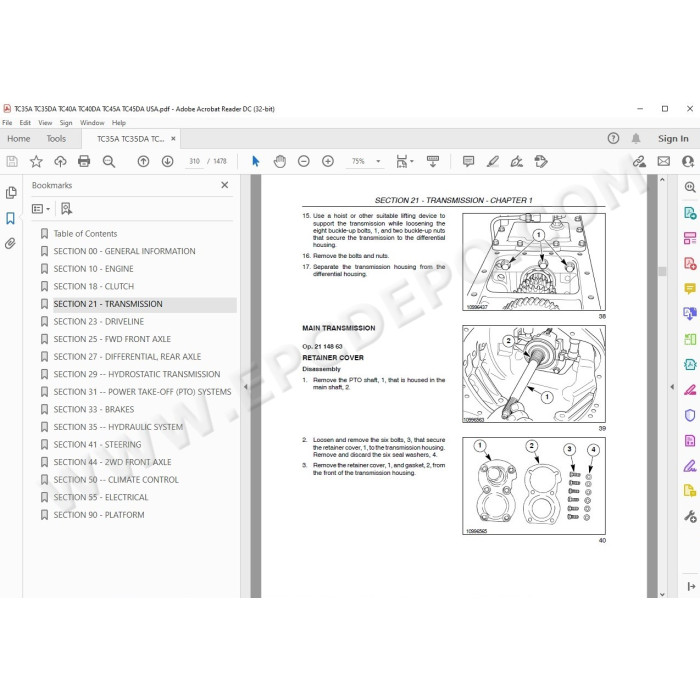This screenshot has height=700, width=700.
Task: Upload file to cloud icon
Action: (x=60, y=161)
